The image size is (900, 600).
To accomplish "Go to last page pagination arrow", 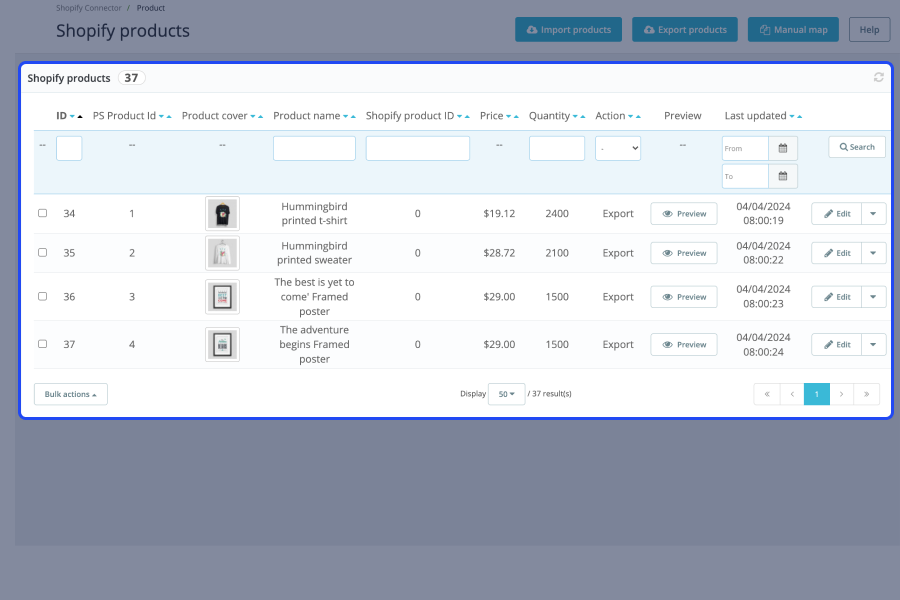I will 867,394.
